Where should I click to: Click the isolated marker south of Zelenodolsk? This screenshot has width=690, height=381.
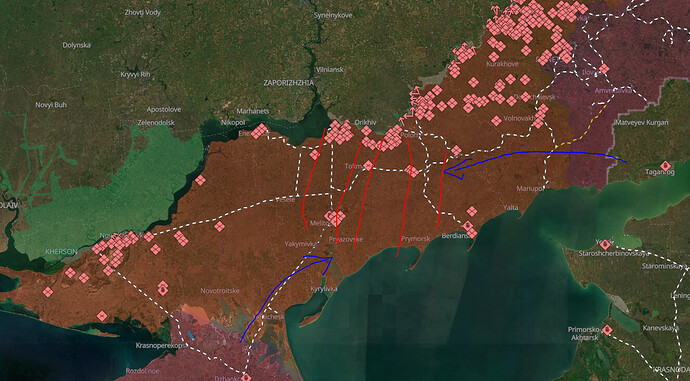click(200, 180)
